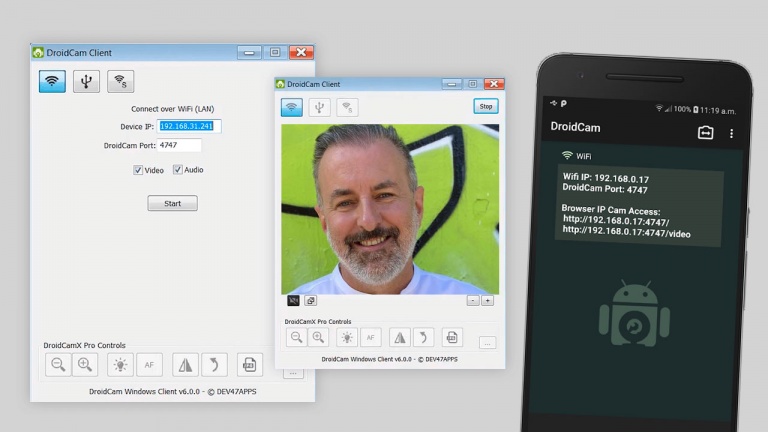Trigger autofocus AF in front window
Image resolution: width=768 pixels, height=432 pixels.
(371, 337)
